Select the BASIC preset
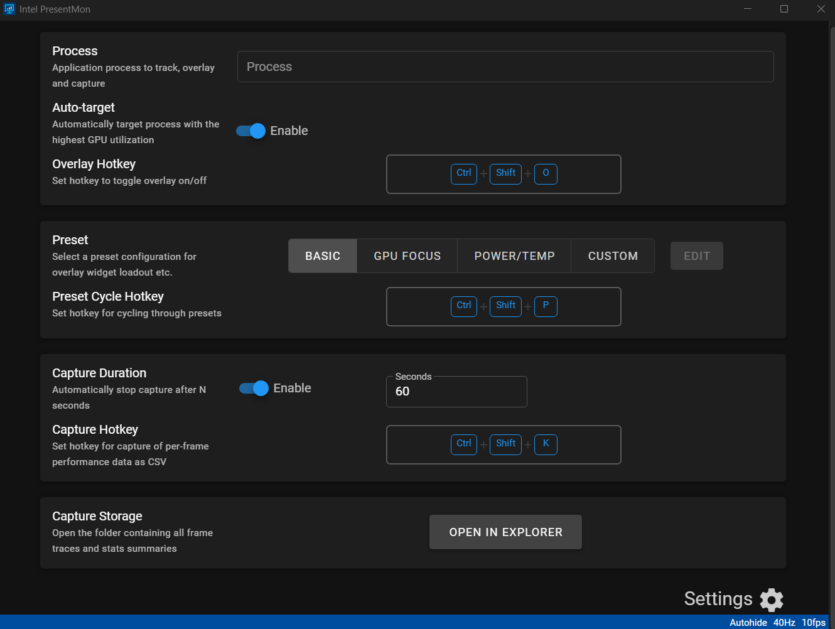 323,256
